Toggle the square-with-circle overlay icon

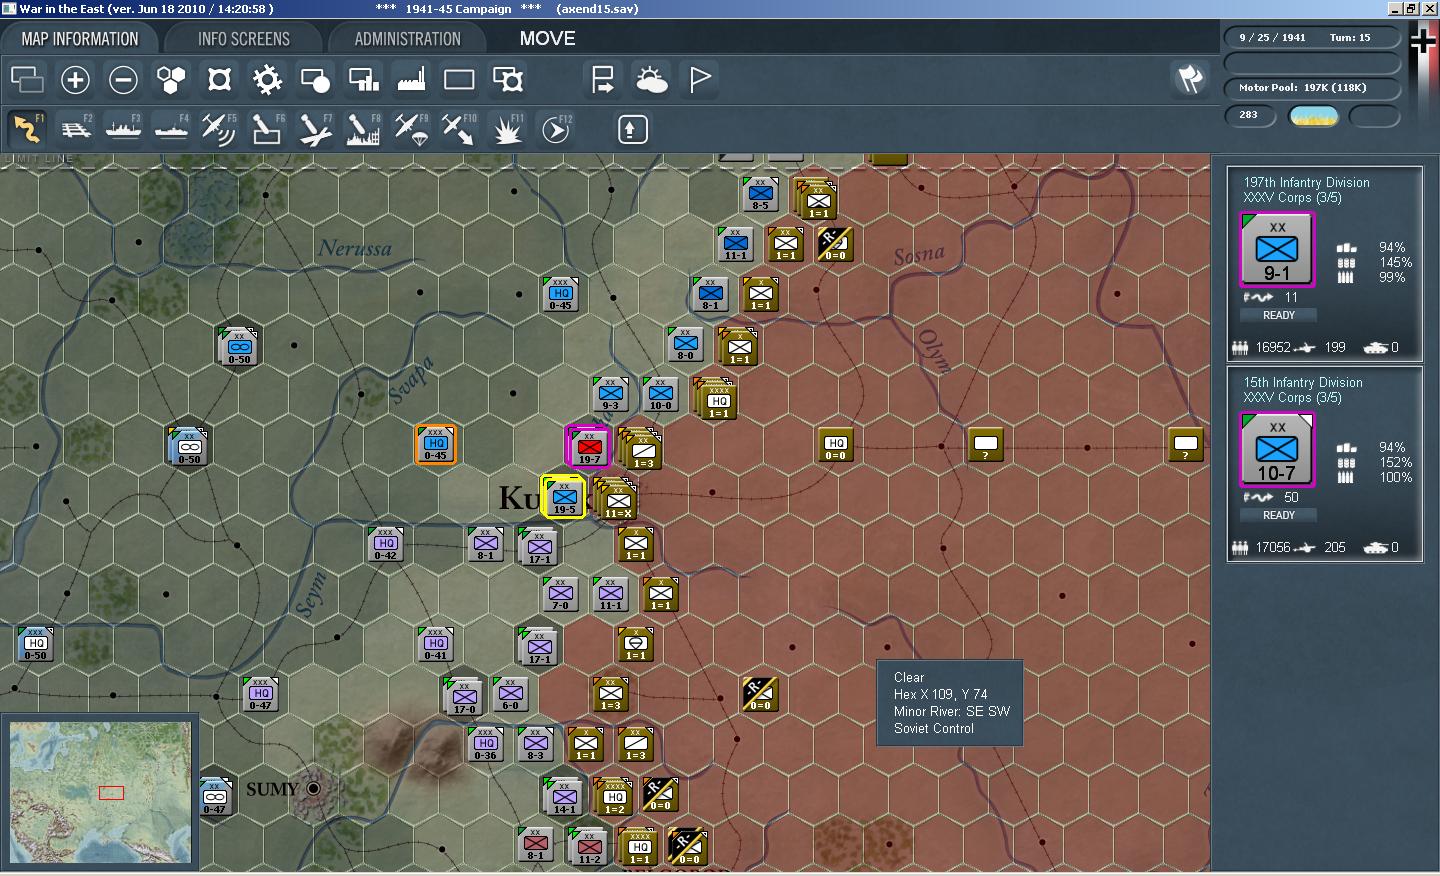click(315, 79)
